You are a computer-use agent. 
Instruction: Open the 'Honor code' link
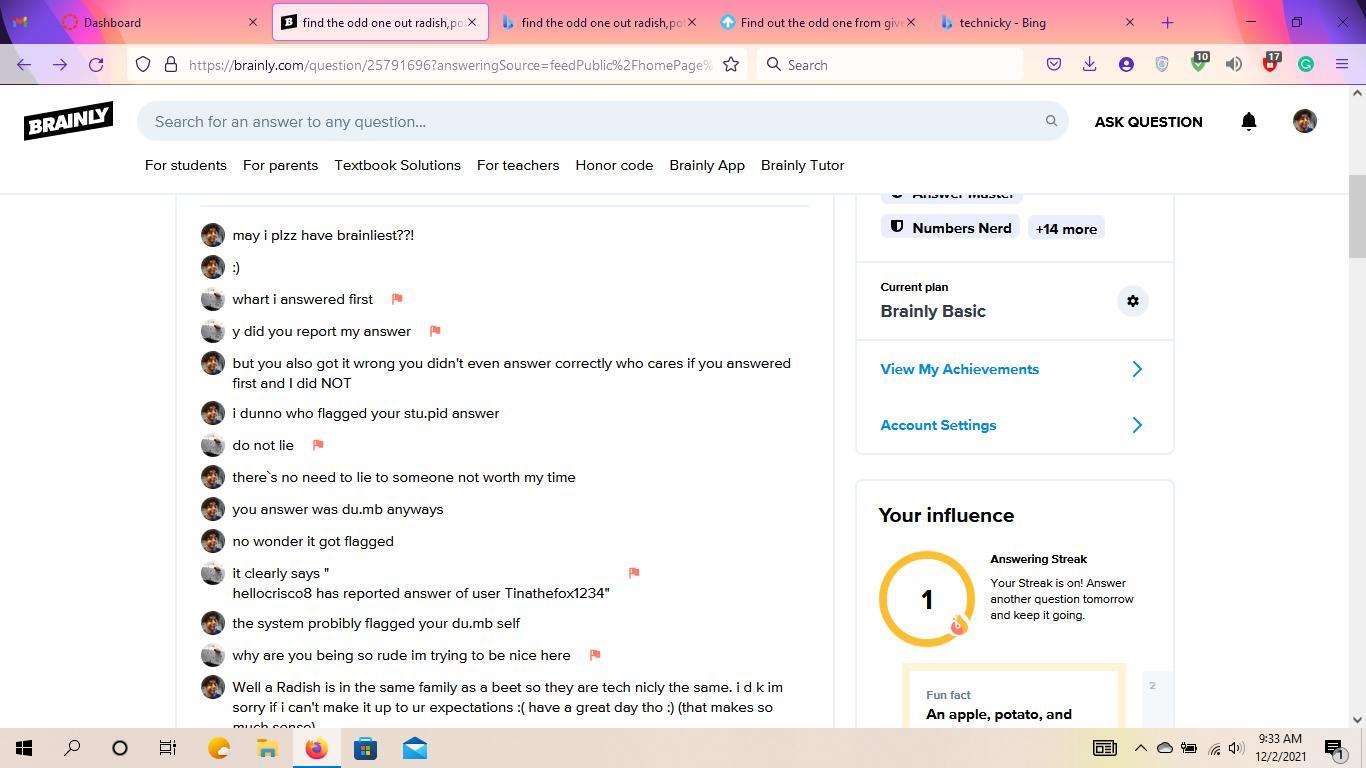(x=614, y=165)
